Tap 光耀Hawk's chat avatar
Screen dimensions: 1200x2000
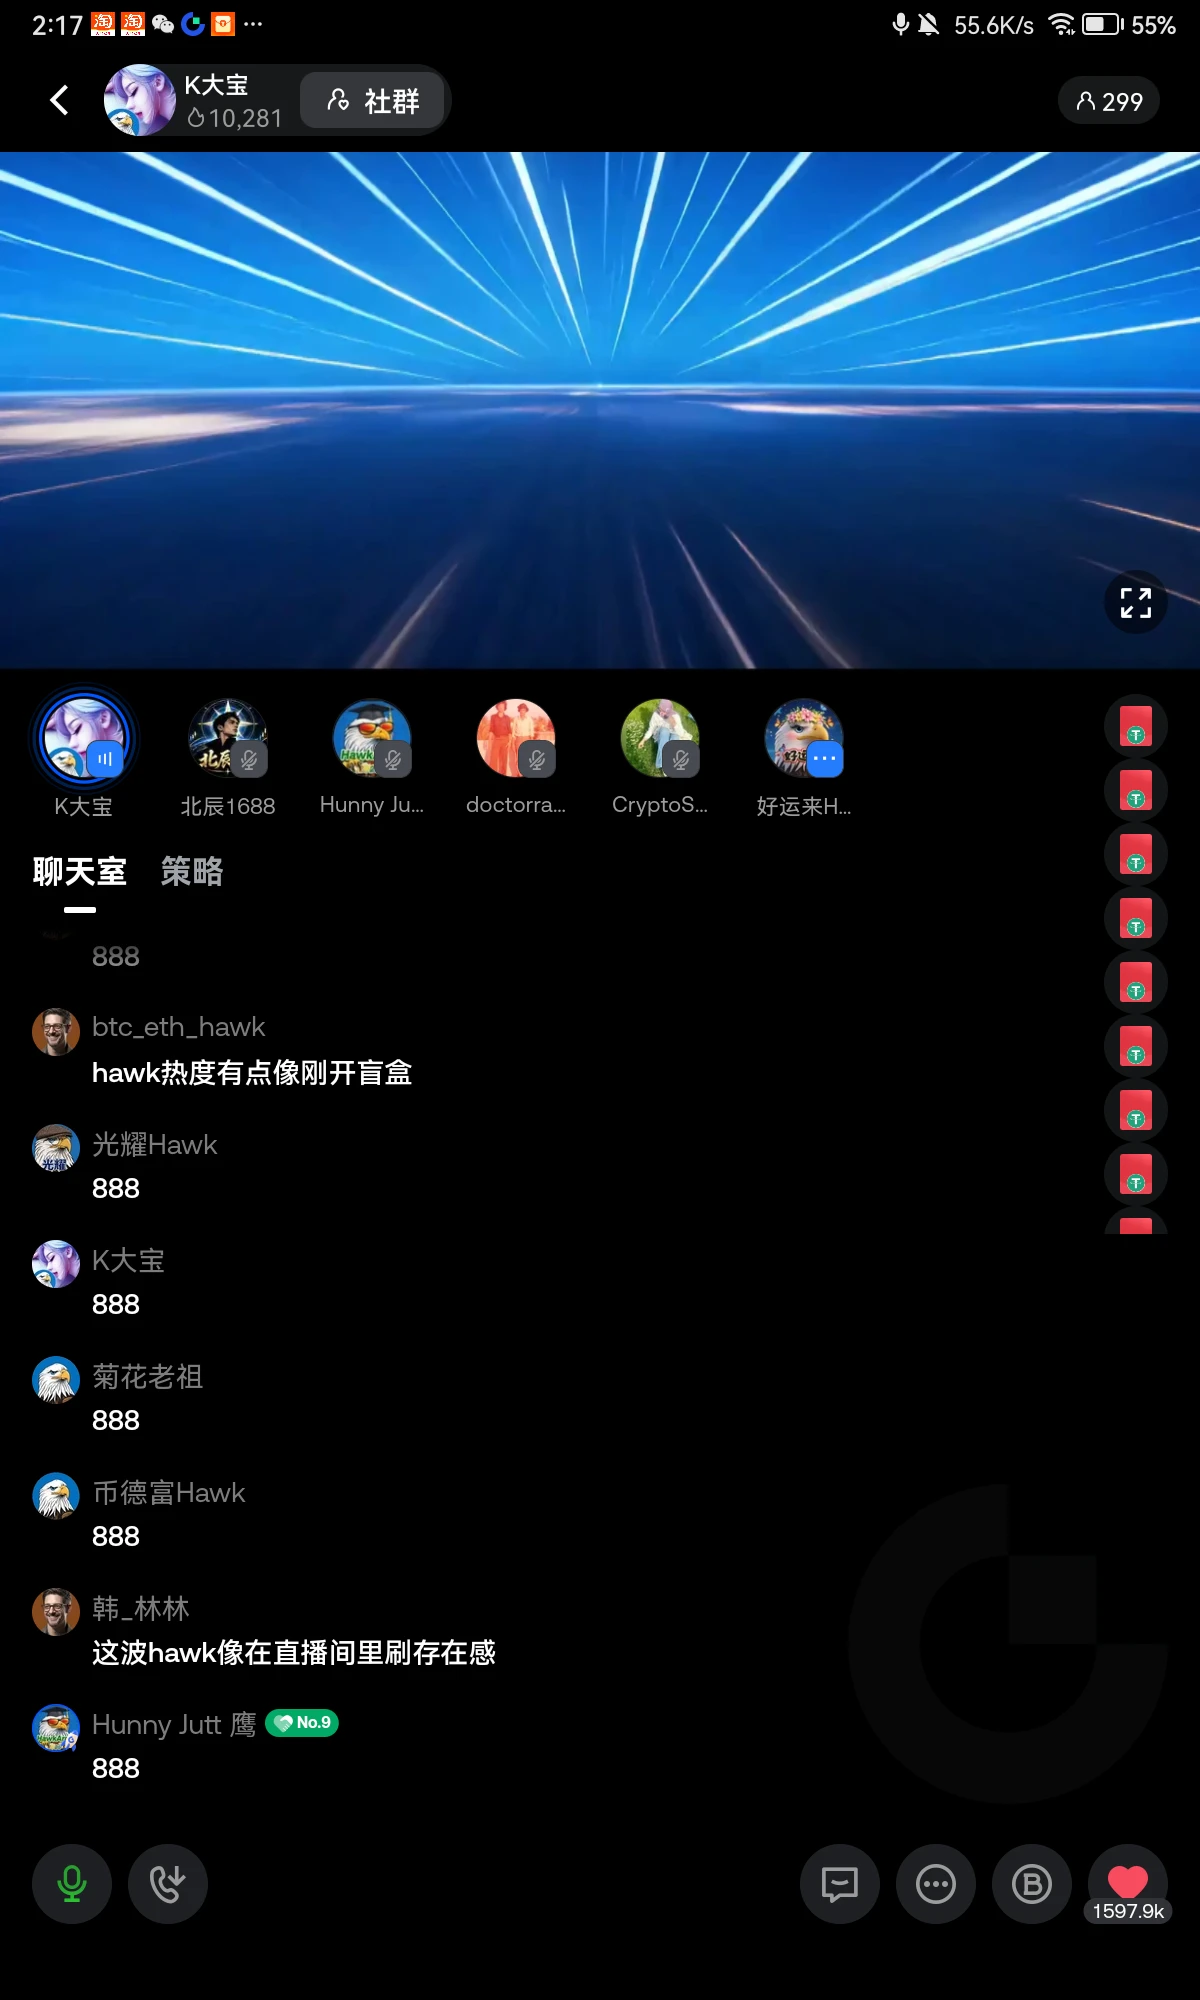(x=56, y=1148)
